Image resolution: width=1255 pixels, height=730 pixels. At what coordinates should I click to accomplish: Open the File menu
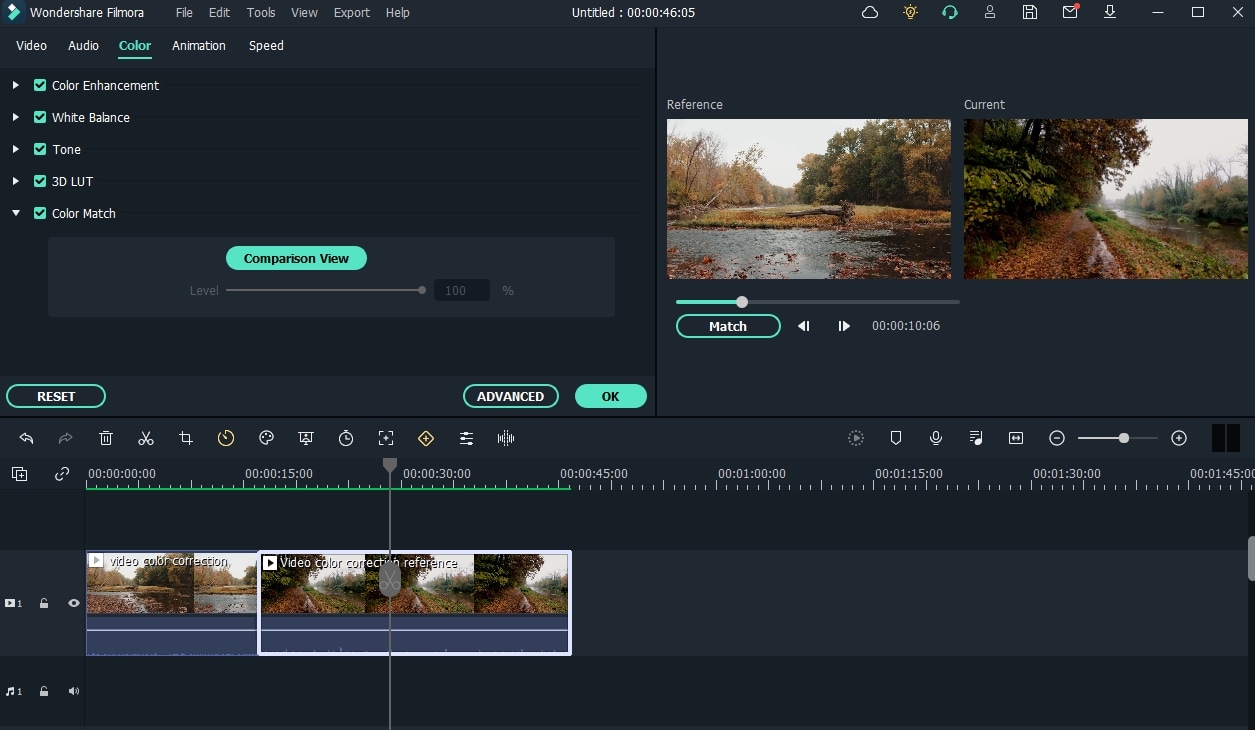pyautogui.click(x=184, y=13)
